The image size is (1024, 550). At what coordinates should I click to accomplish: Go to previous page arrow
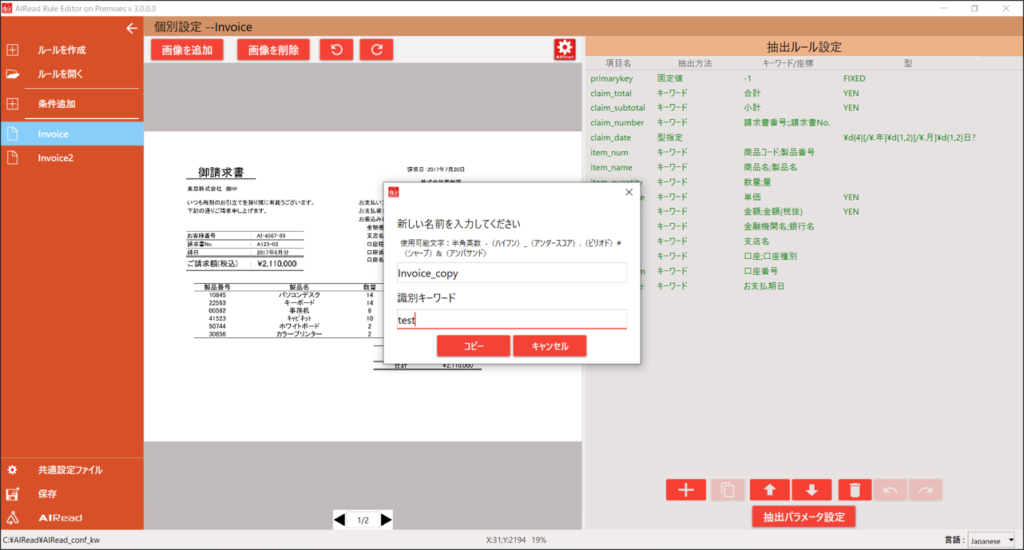click(x=340, y=520)
